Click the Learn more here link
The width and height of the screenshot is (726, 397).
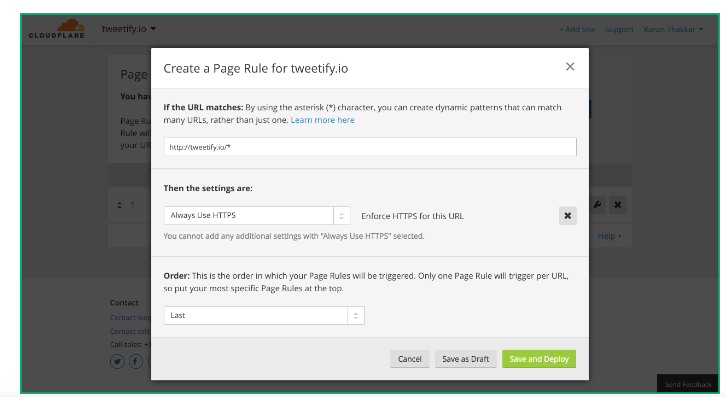click(x=322, y=120)
